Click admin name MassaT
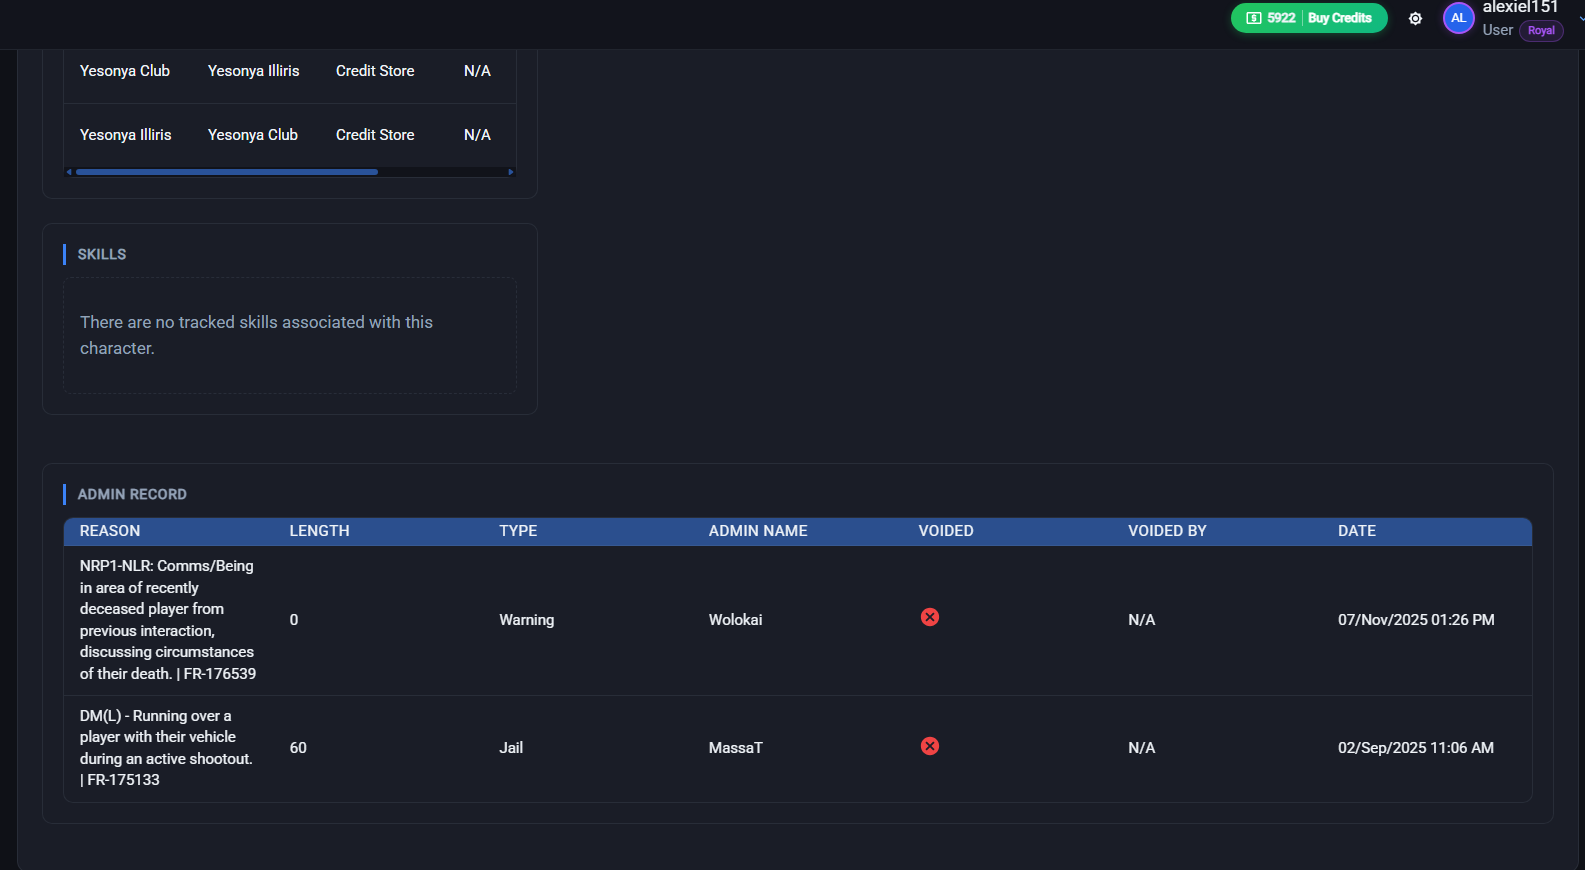 pyautogui.click(x=735, y=748)
